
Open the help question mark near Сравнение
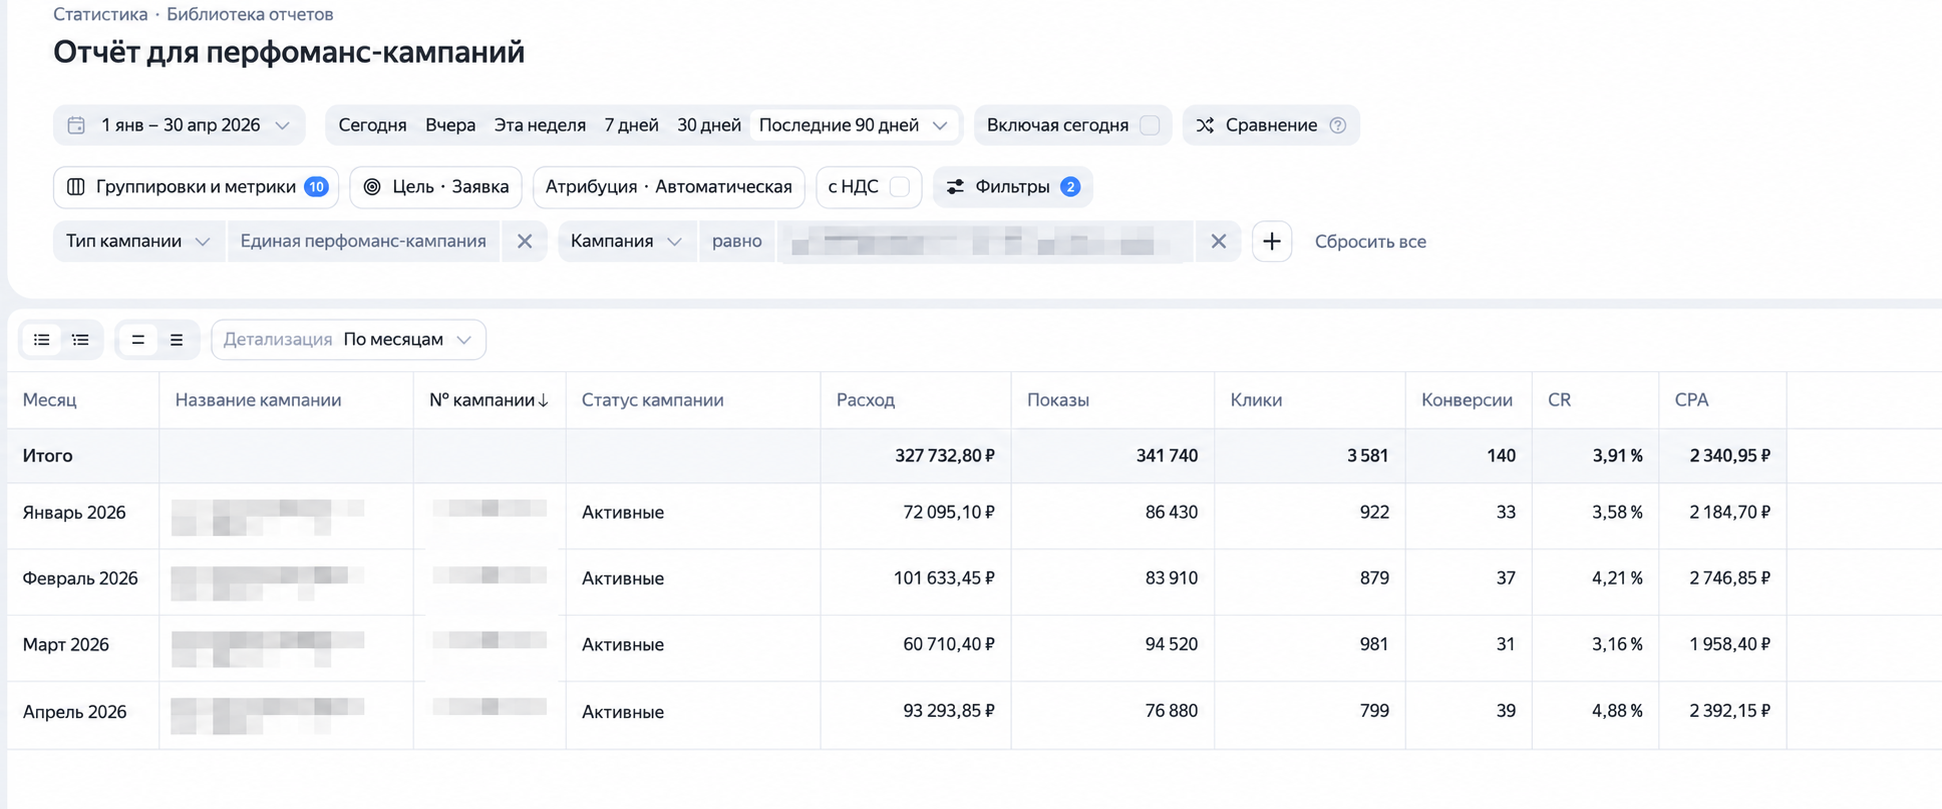point(1338,125)
